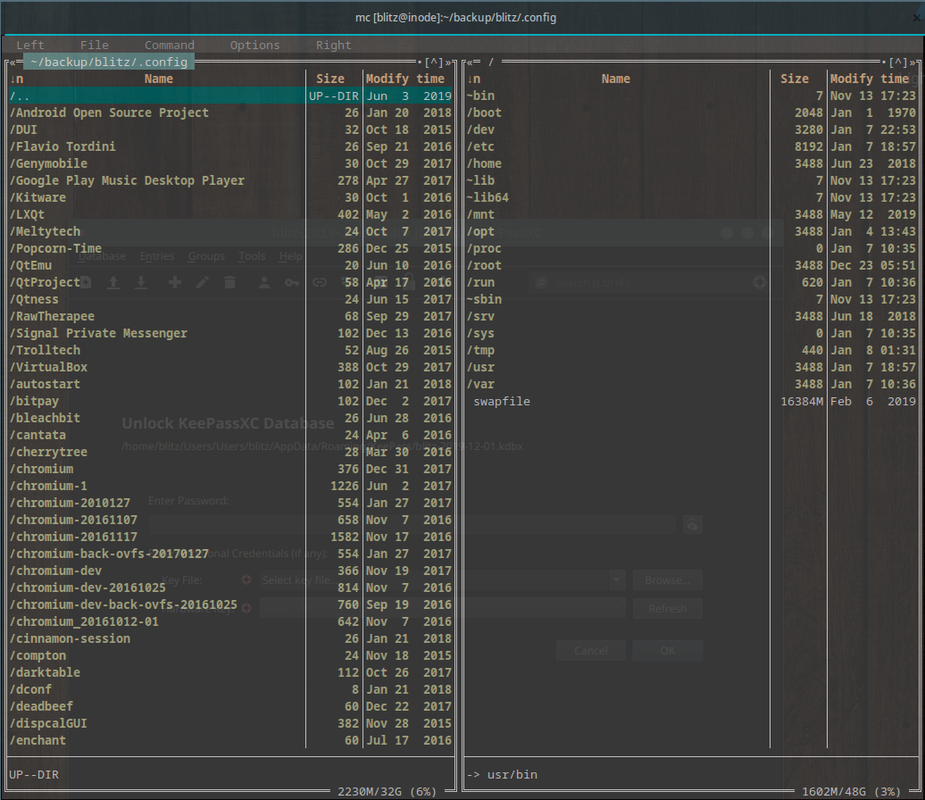Select the /bleachbit directory

(x=231, y=418)
